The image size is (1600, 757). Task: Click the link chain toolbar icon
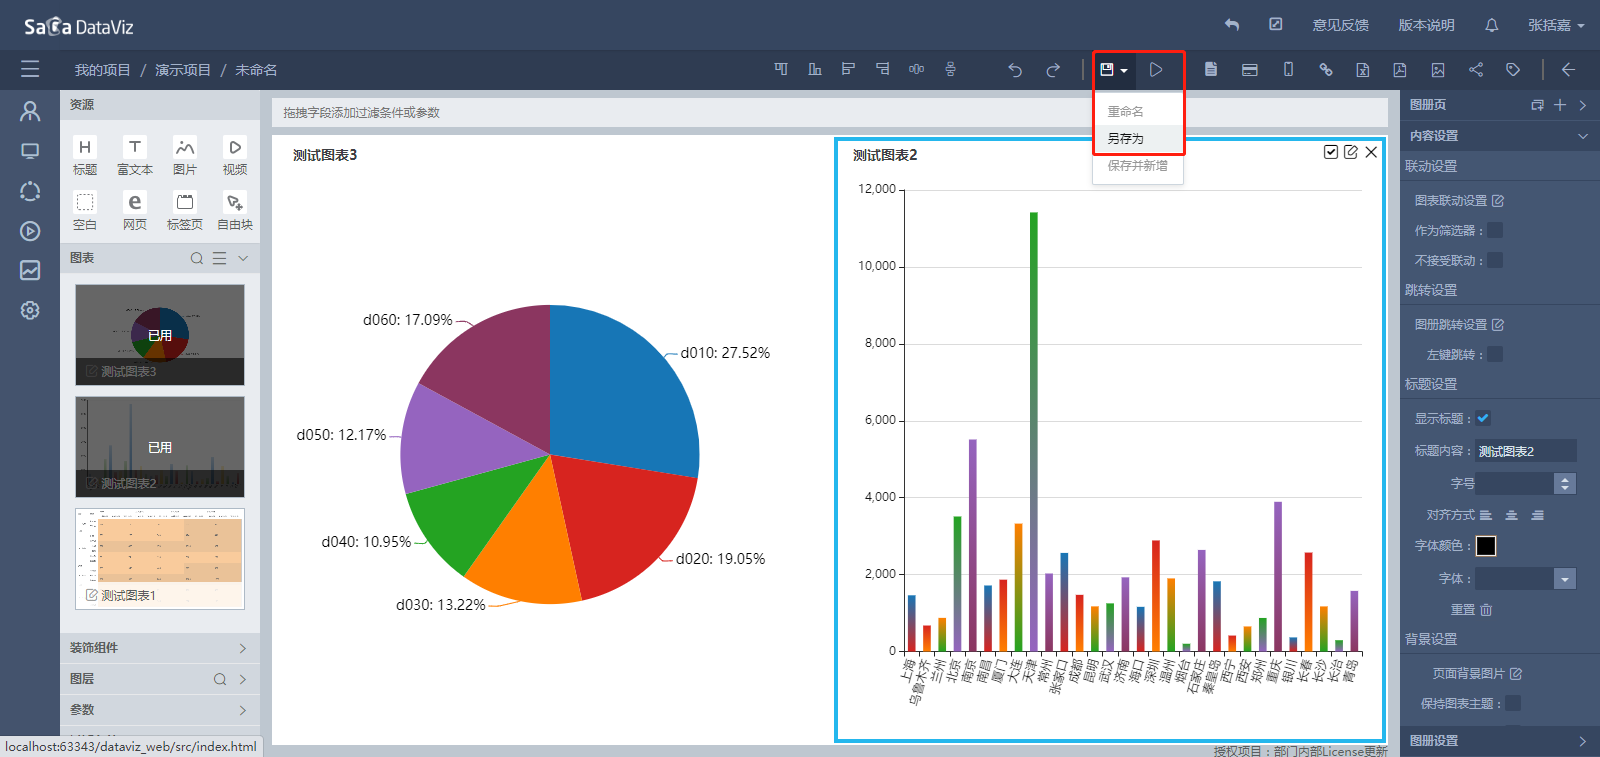[1326, 70]
